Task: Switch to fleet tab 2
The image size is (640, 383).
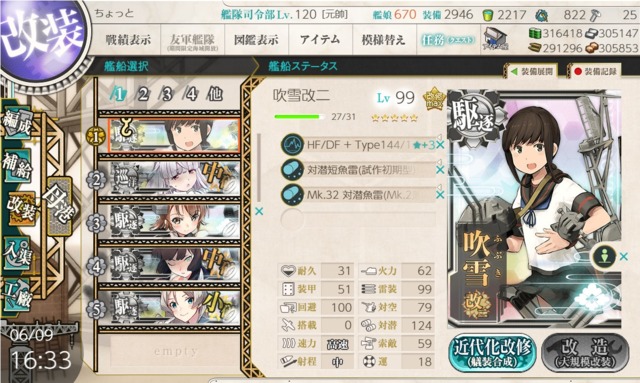Action: pos(143,94)
